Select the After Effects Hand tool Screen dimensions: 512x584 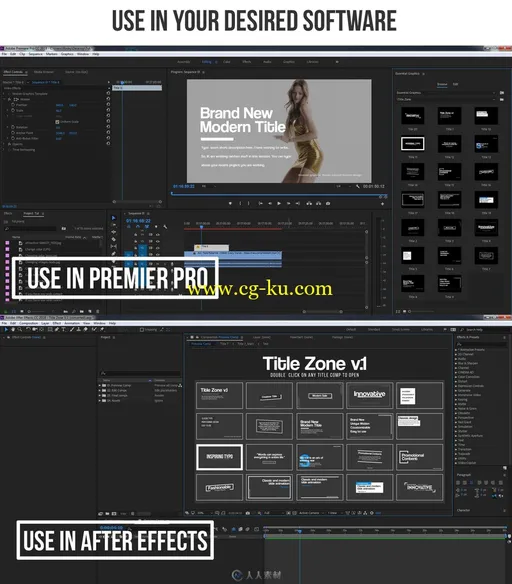[13, 330]
